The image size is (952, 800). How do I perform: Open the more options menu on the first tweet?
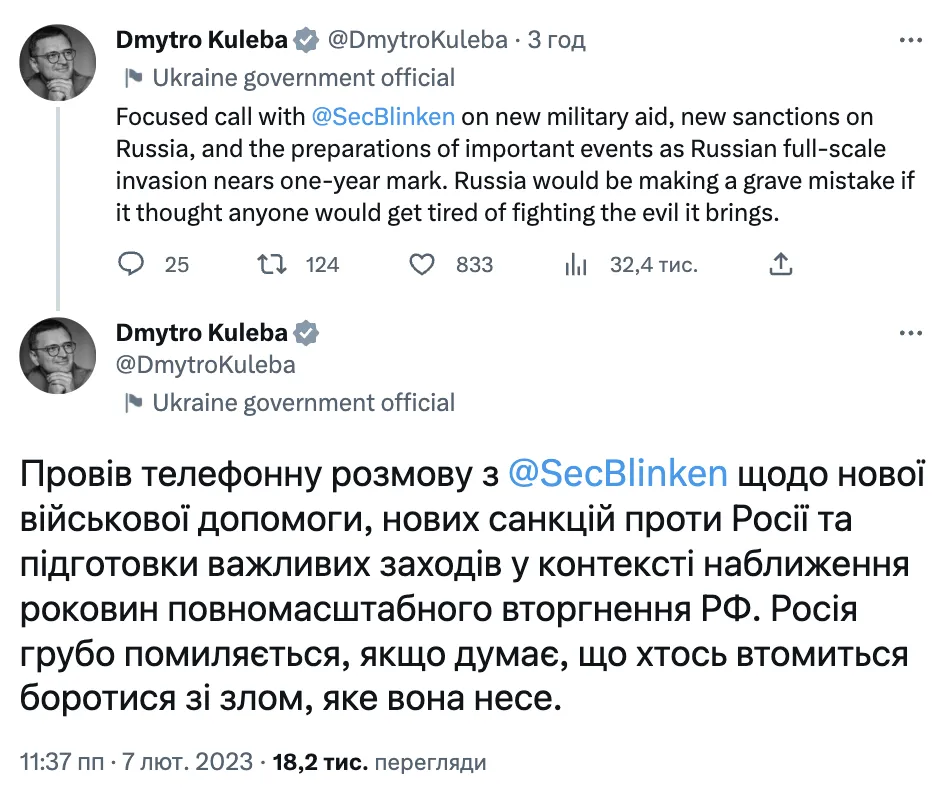(x=911, y=38)
